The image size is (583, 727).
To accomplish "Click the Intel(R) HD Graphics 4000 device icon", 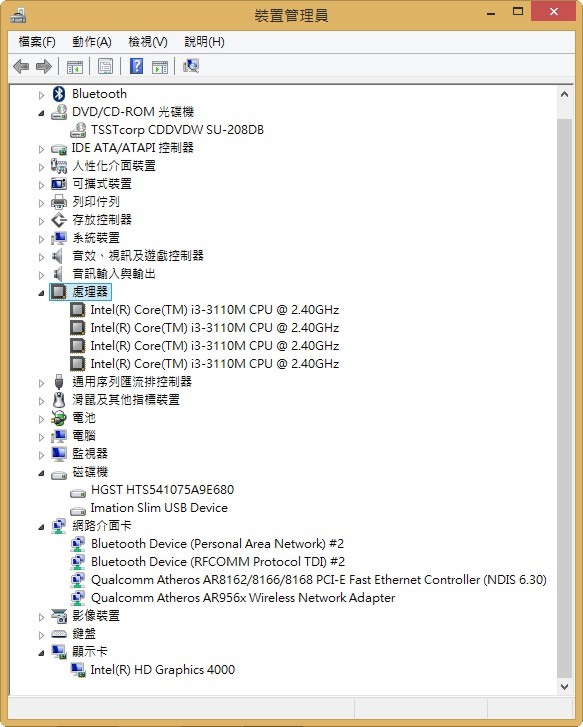I will [77, 670].
